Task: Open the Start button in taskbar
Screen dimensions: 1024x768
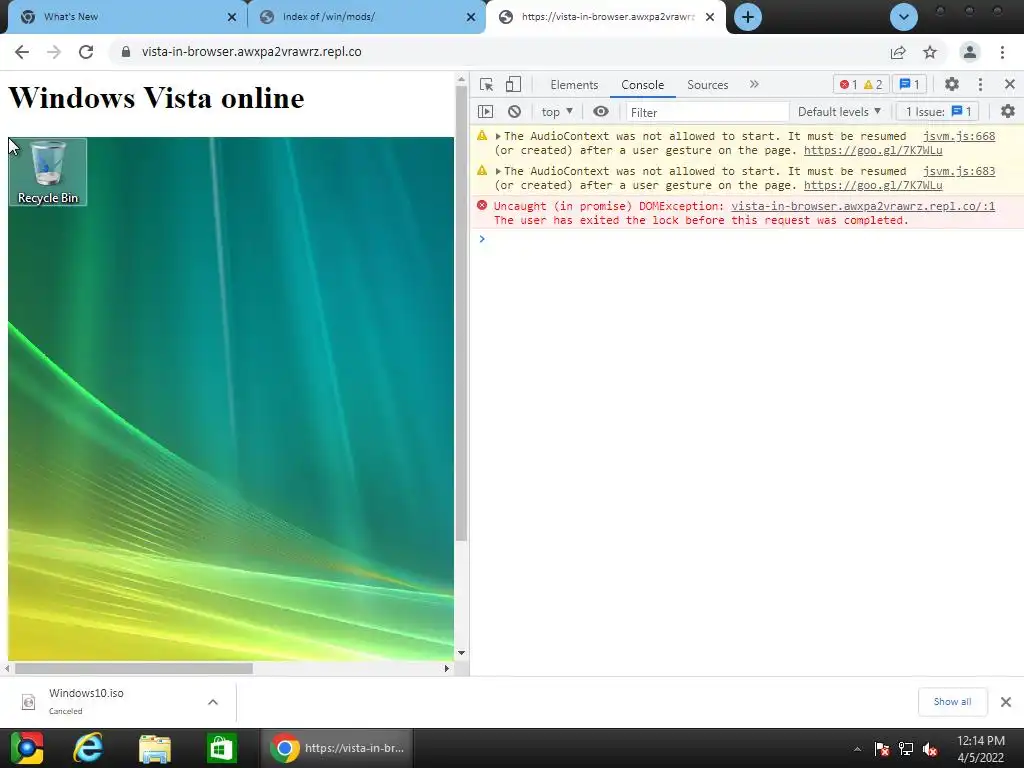Action: 26,748
